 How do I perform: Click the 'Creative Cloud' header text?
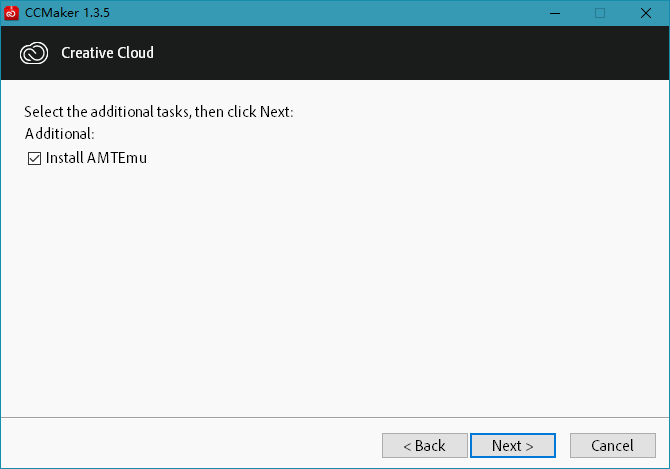pyautogui.click(x=107, y=53)
